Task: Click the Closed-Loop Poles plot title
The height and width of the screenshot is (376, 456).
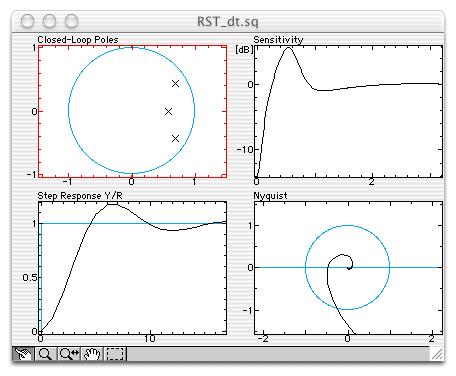Action: 78,40
